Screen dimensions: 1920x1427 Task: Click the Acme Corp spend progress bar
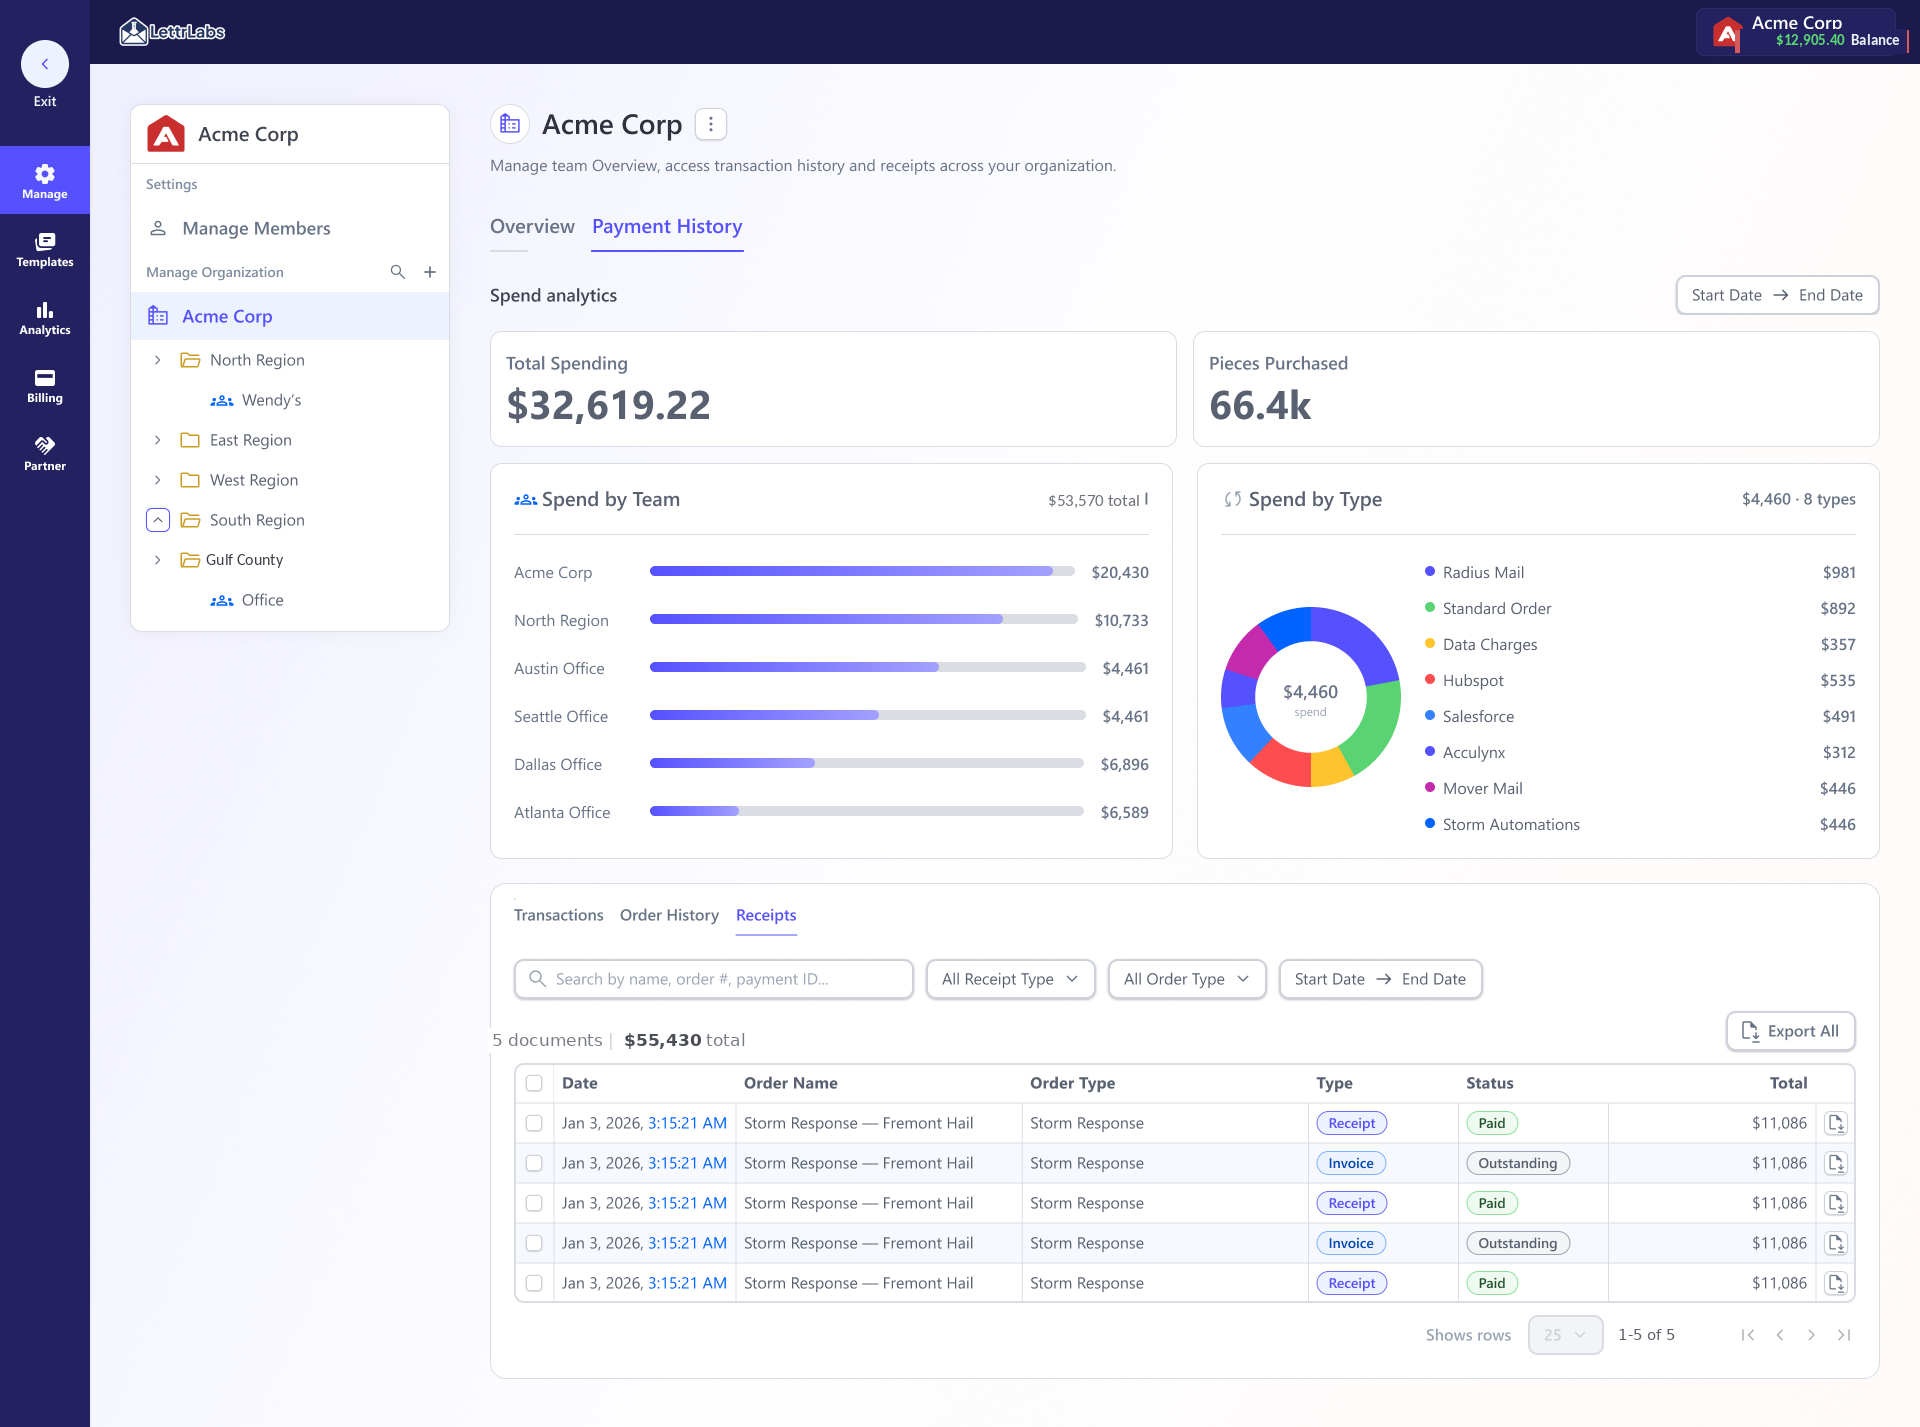862,571
